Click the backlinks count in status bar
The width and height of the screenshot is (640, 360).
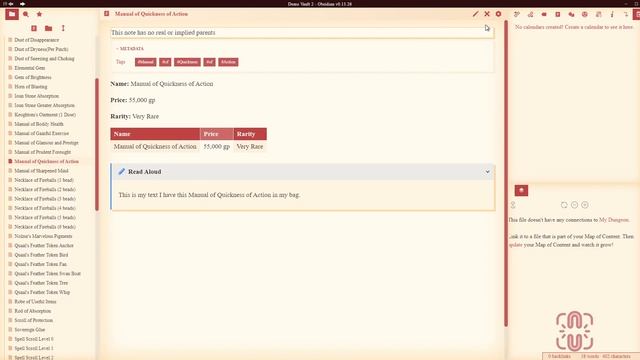tap(559, 356)
